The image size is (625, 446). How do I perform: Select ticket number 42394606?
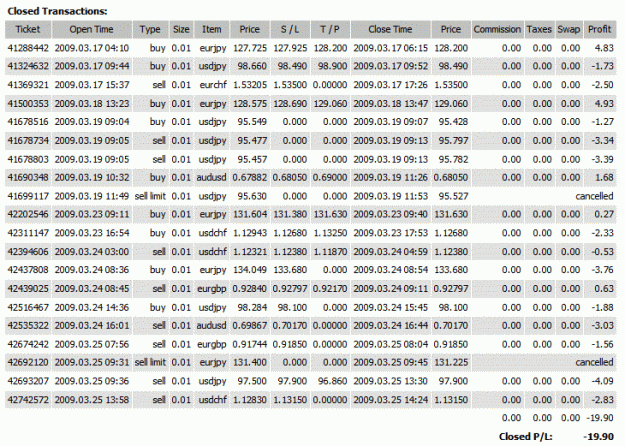coord(28,252)
